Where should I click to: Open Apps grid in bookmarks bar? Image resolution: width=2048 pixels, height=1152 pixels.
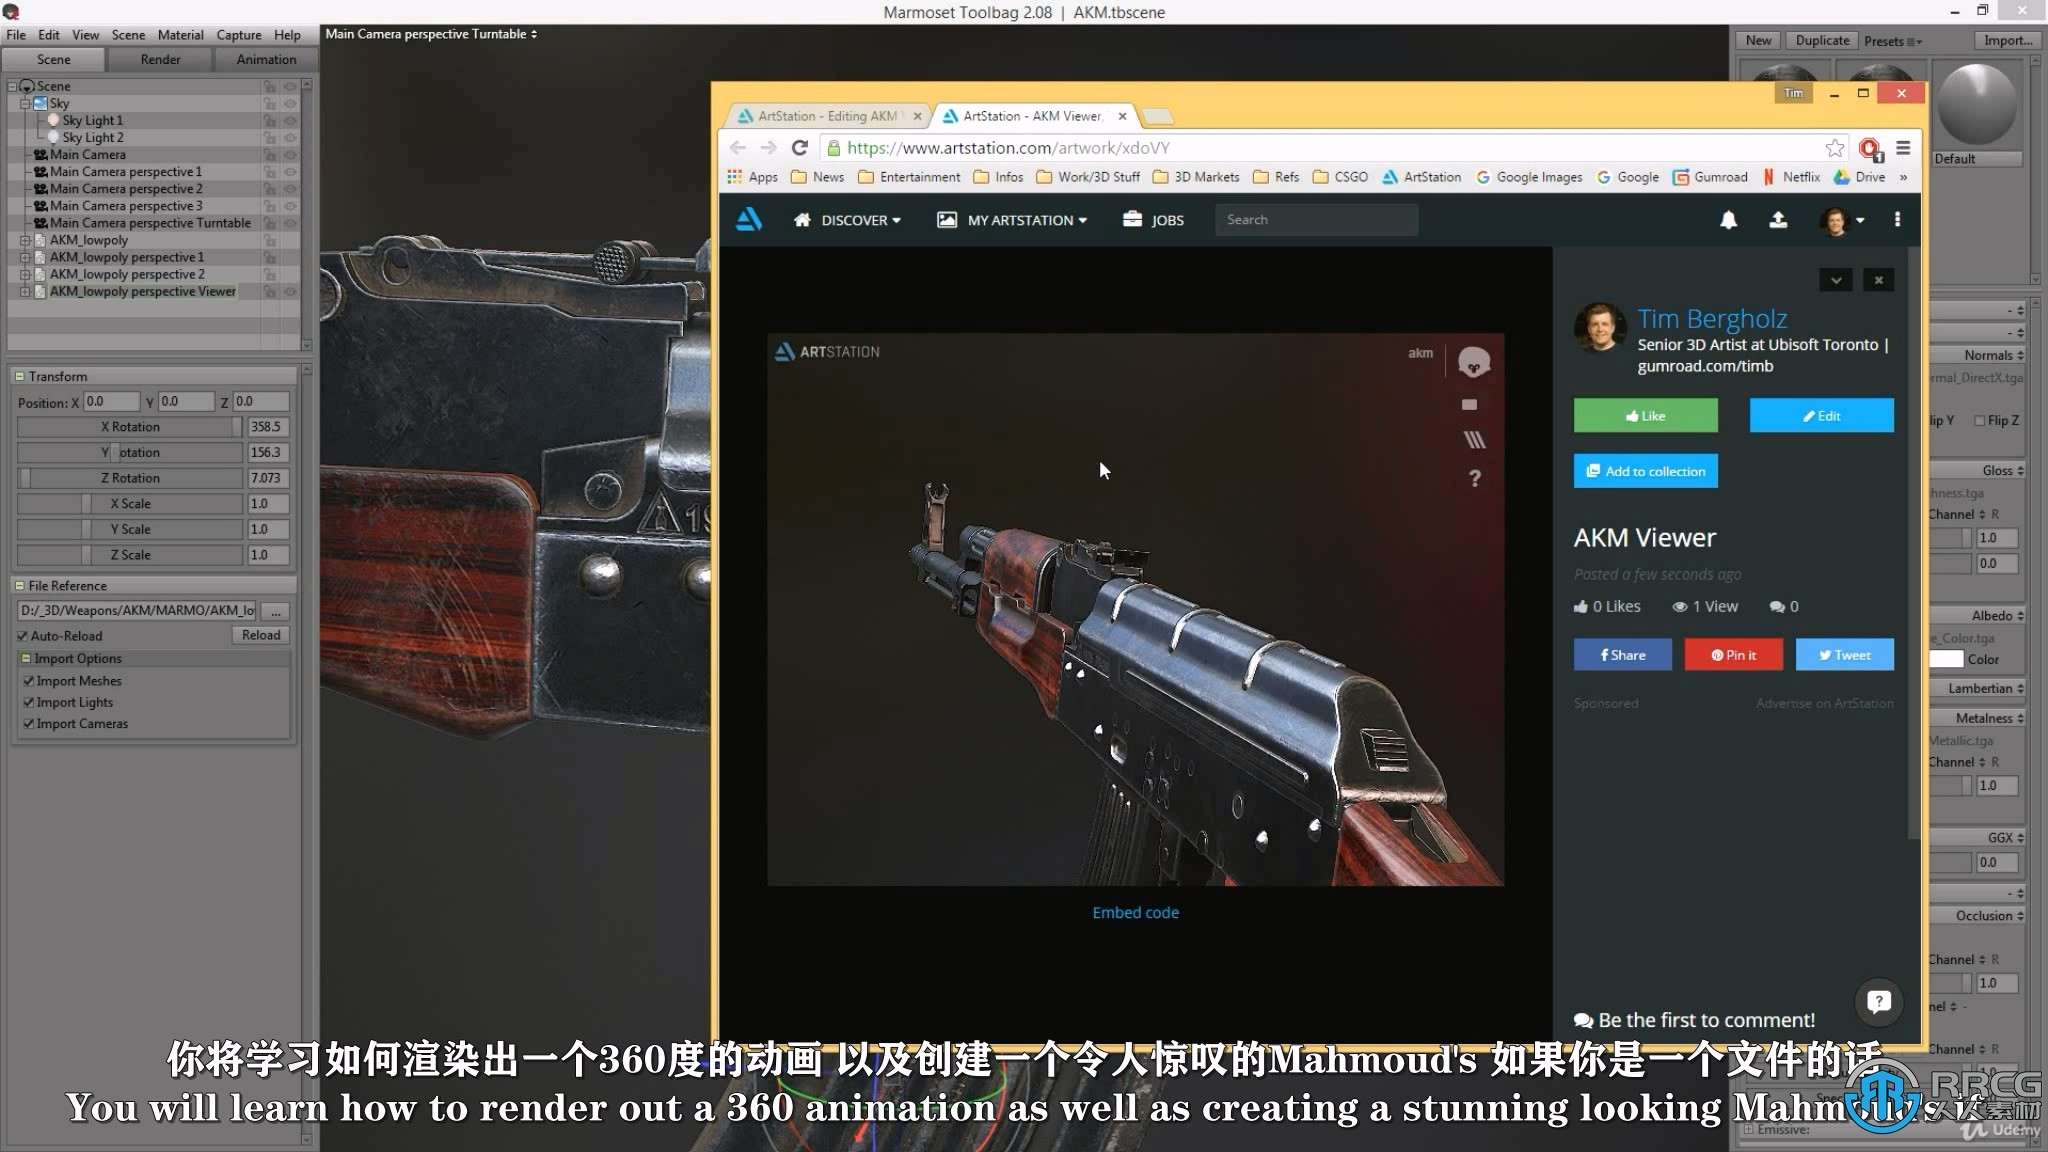click(735, 177)
